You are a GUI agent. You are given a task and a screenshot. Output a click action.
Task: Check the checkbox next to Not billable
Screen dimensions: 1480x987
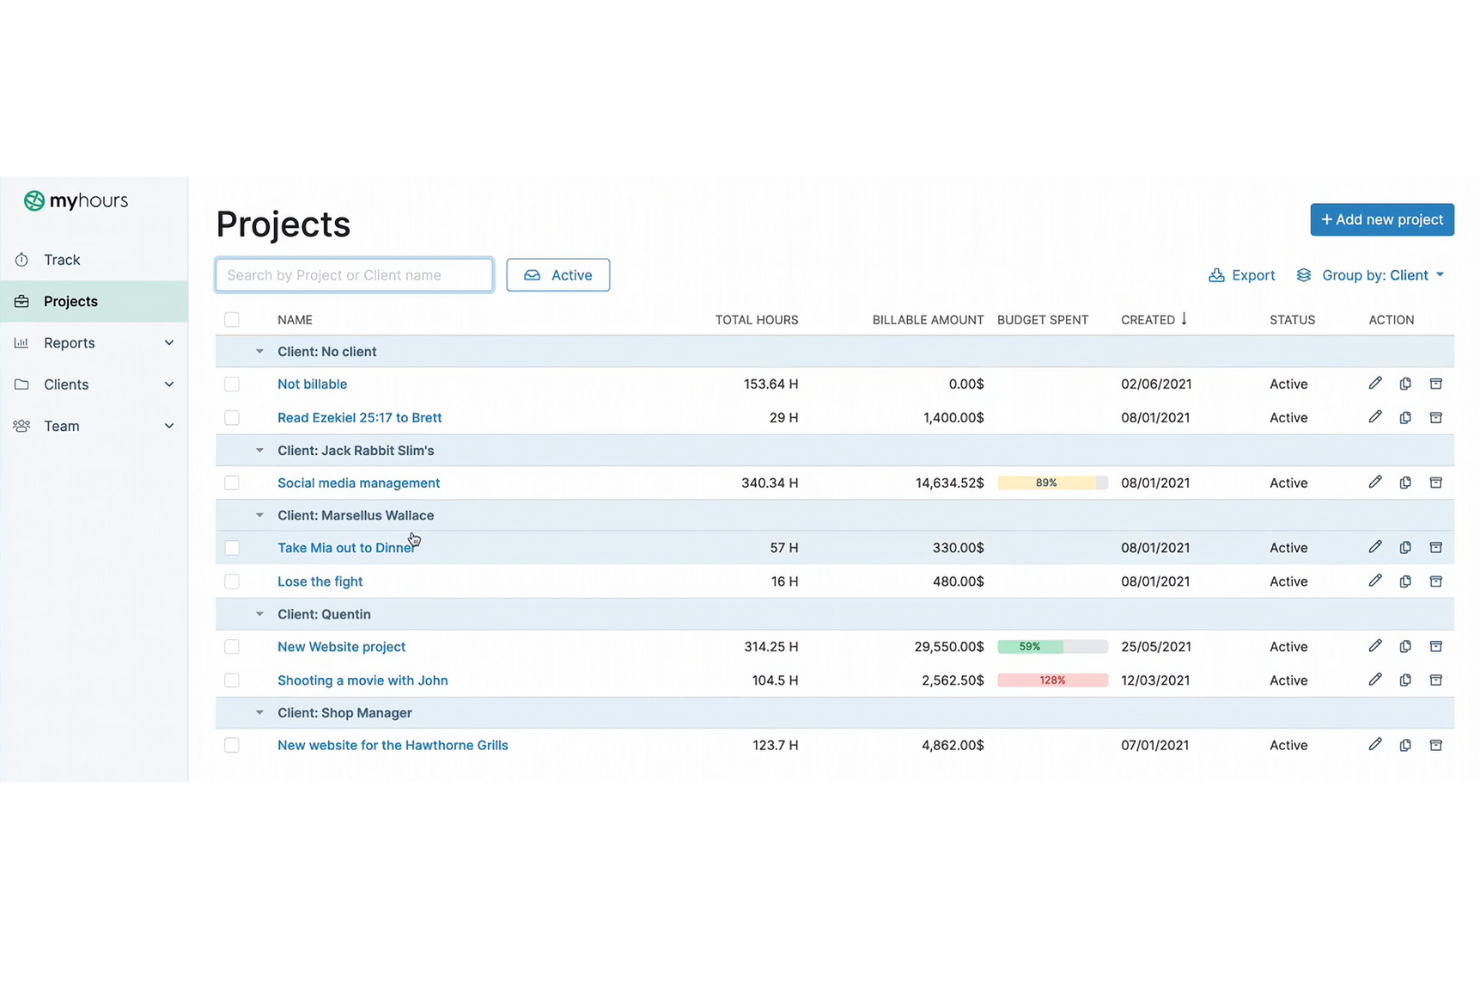(x=232, y=383)
